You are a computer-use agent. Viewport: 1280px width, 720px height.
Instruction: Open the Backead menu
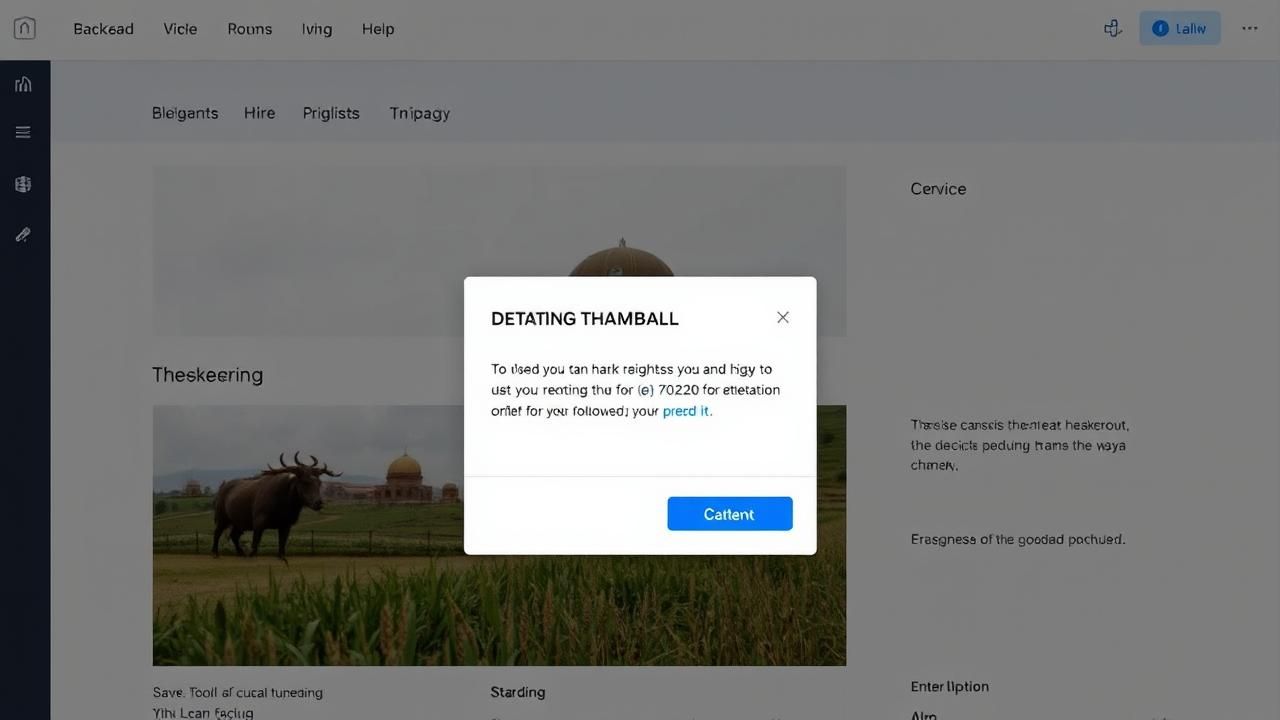click(103, 29)
